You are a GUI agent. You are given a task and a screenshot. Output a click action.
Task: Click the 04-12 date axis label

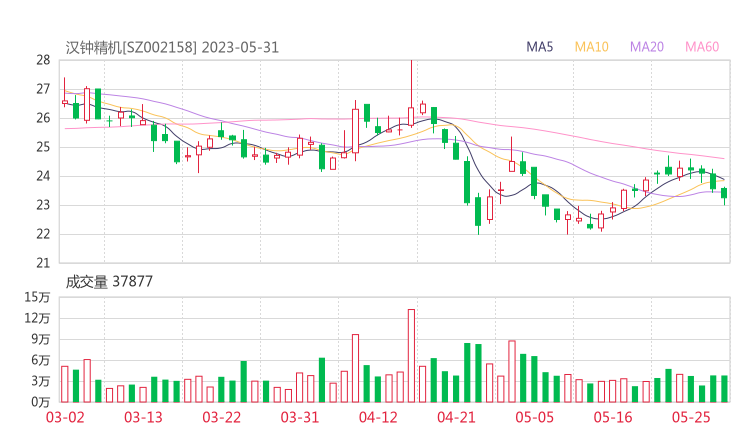click(x=378, y=417)
